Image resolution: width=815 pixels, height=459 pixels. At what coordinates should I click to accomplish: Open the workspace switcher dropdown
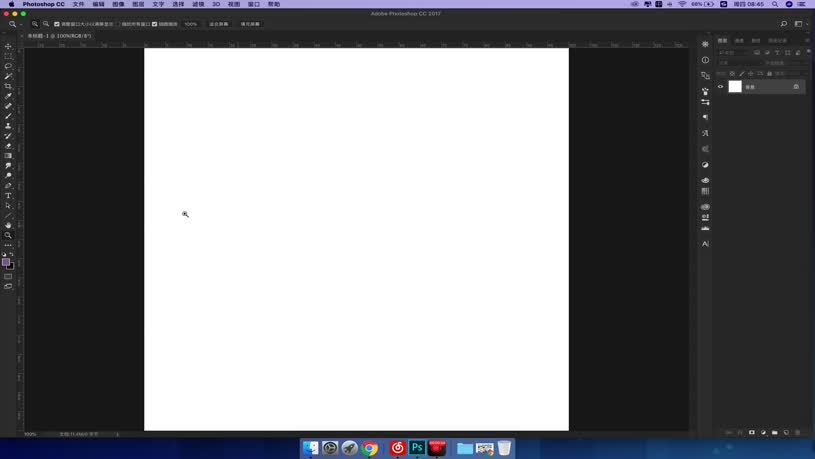coord(800,24)
